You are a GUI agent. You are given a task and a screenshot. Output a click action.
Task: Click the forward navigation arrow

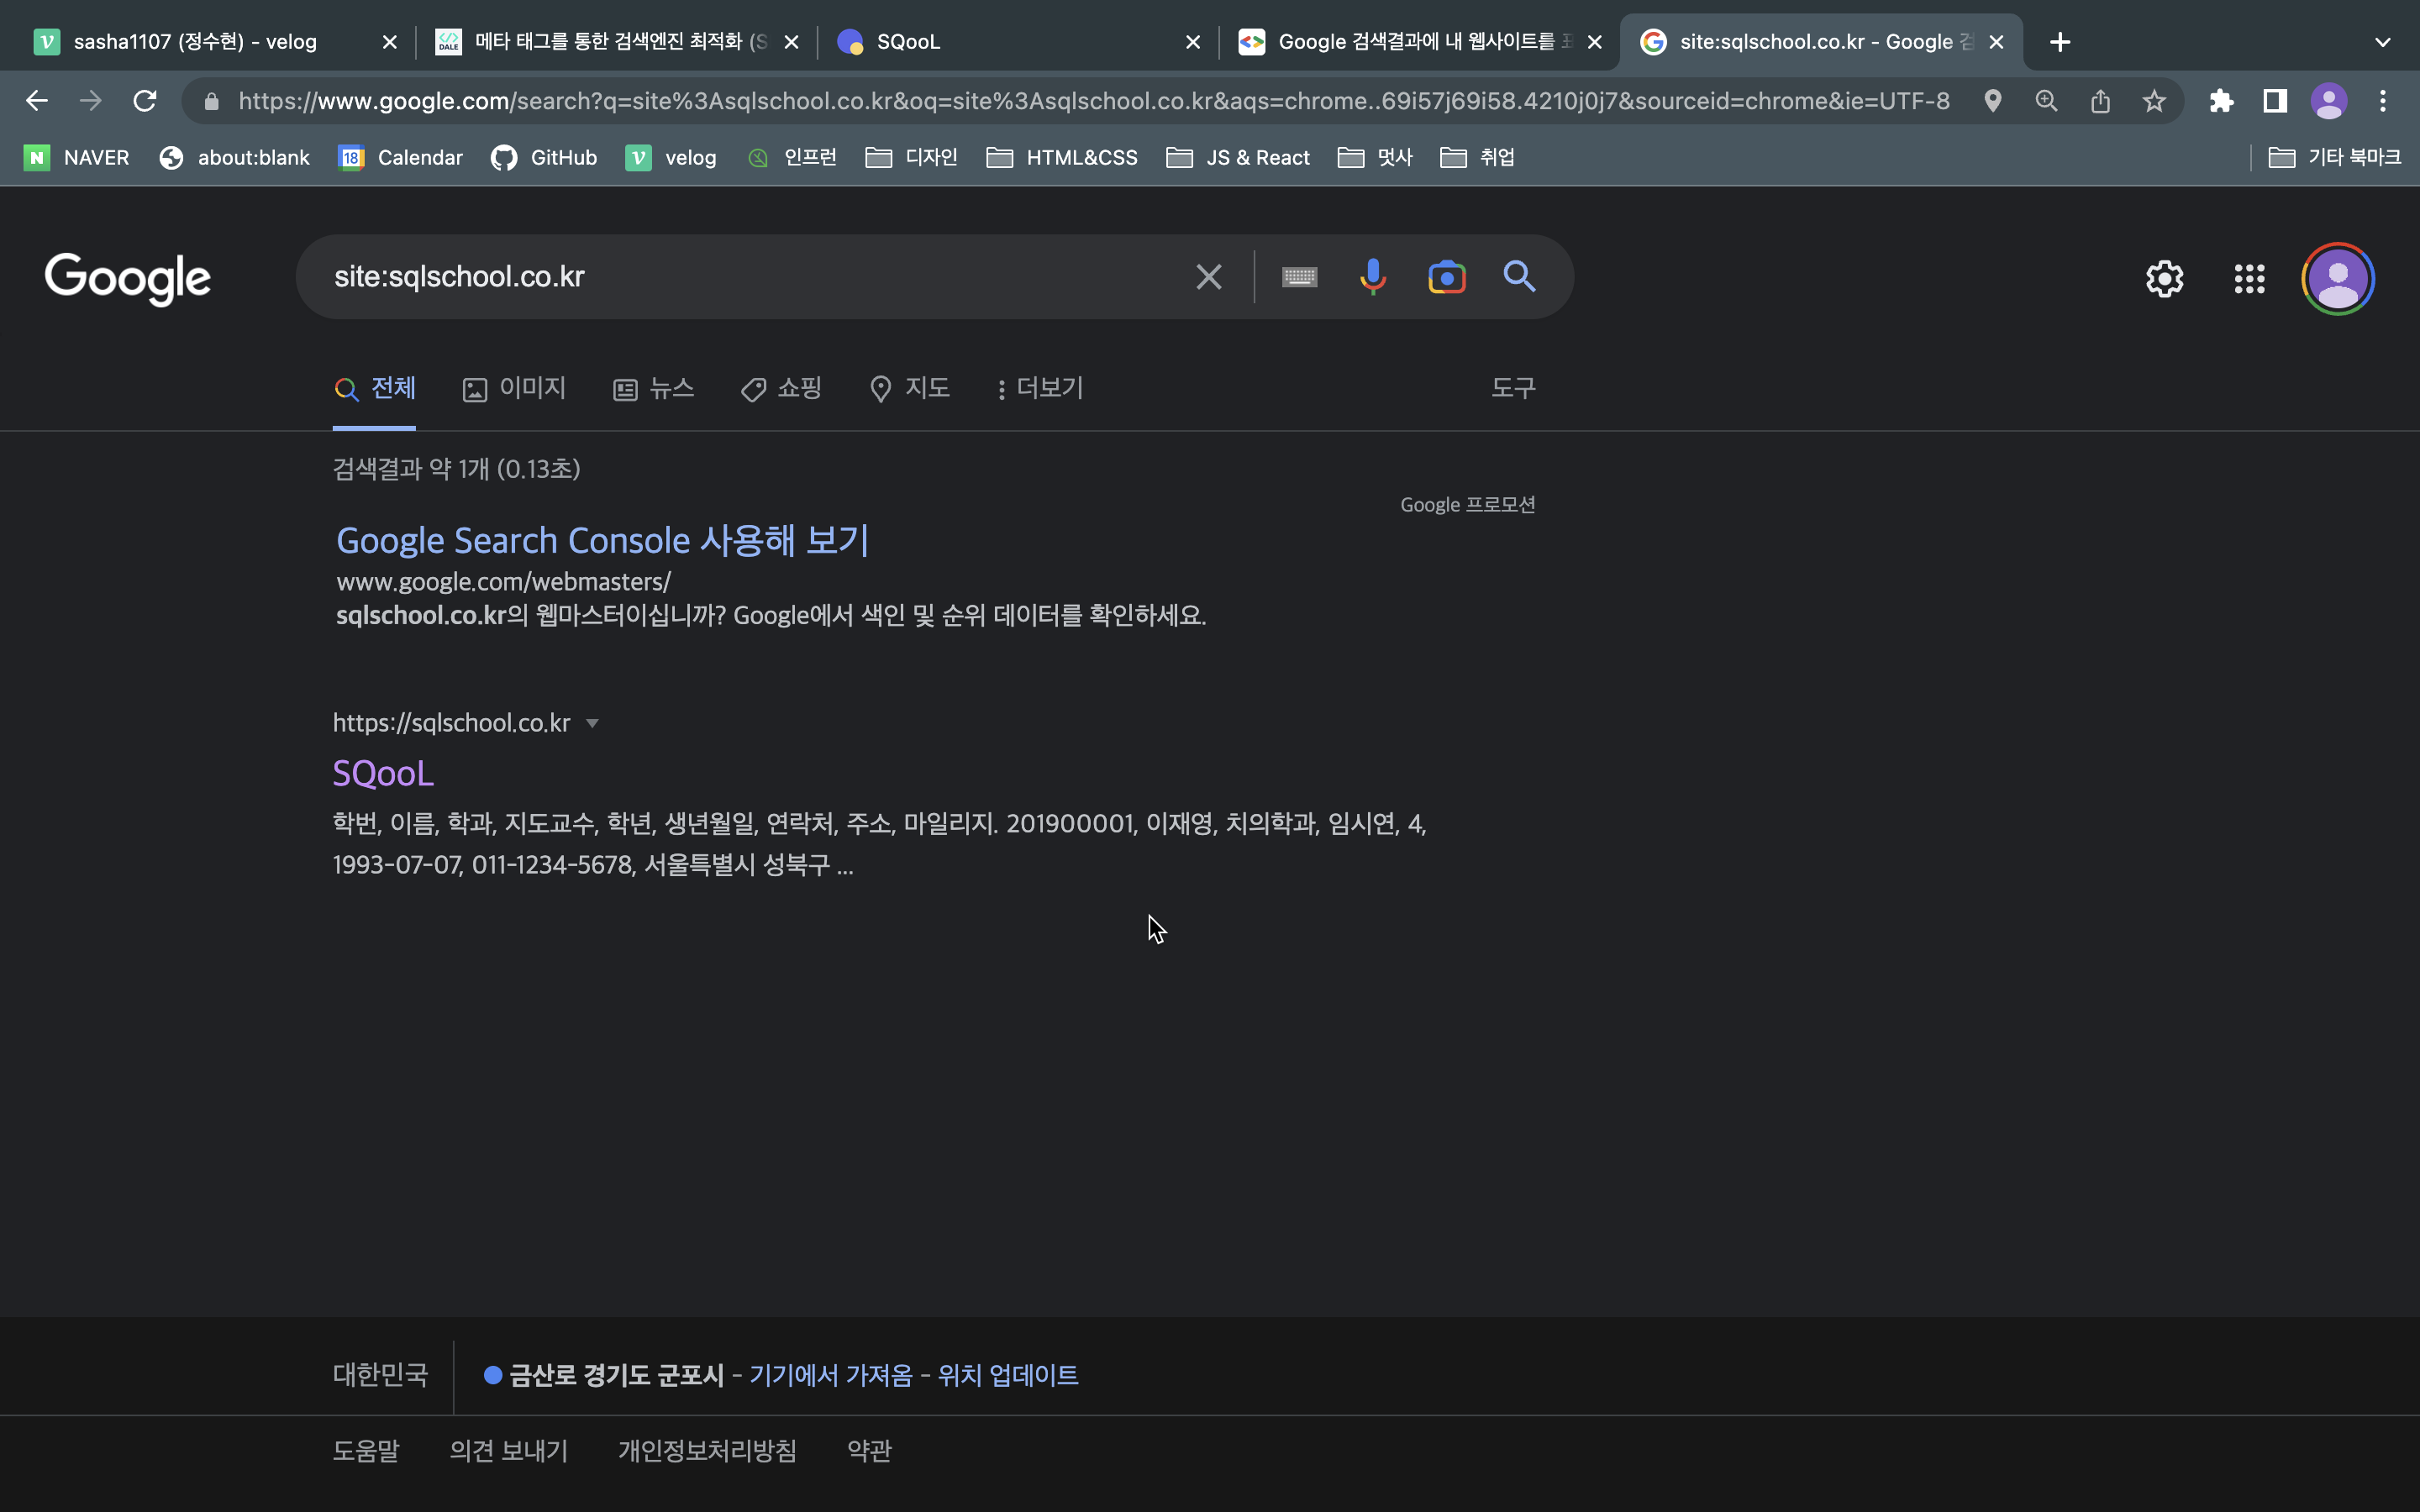91,101
